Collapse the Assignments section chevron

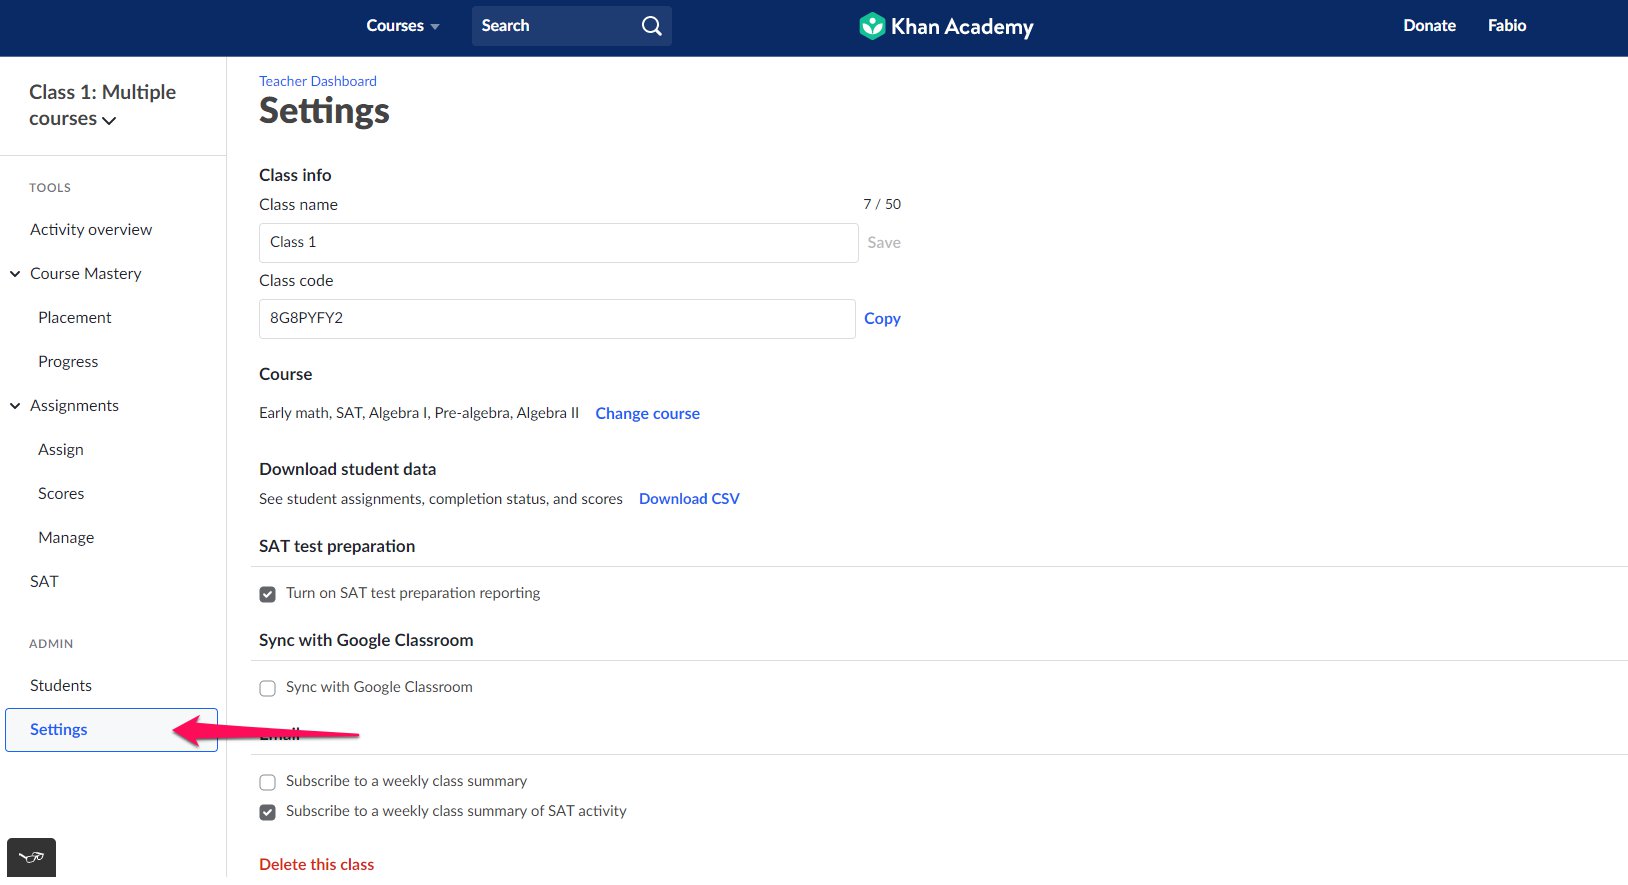click(15, 405)
